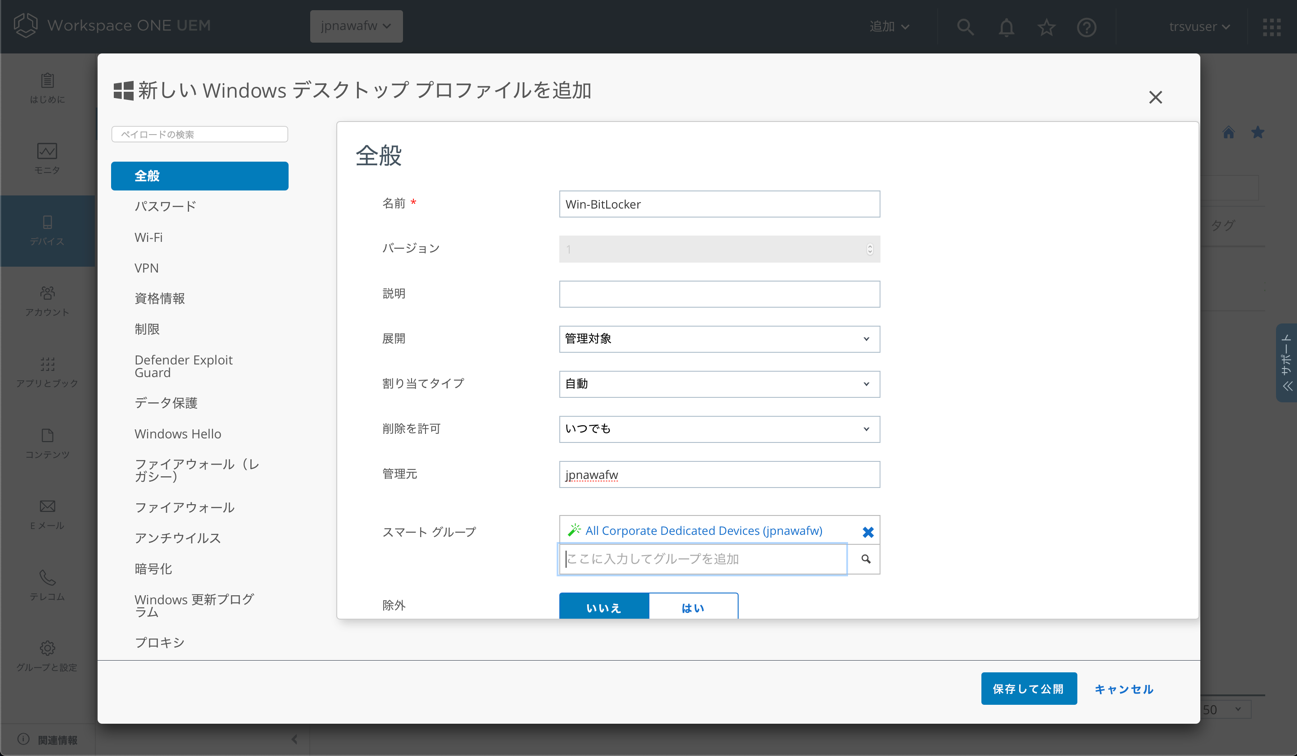
Task: Click the 関連情報 info icon
Action: 23,740
